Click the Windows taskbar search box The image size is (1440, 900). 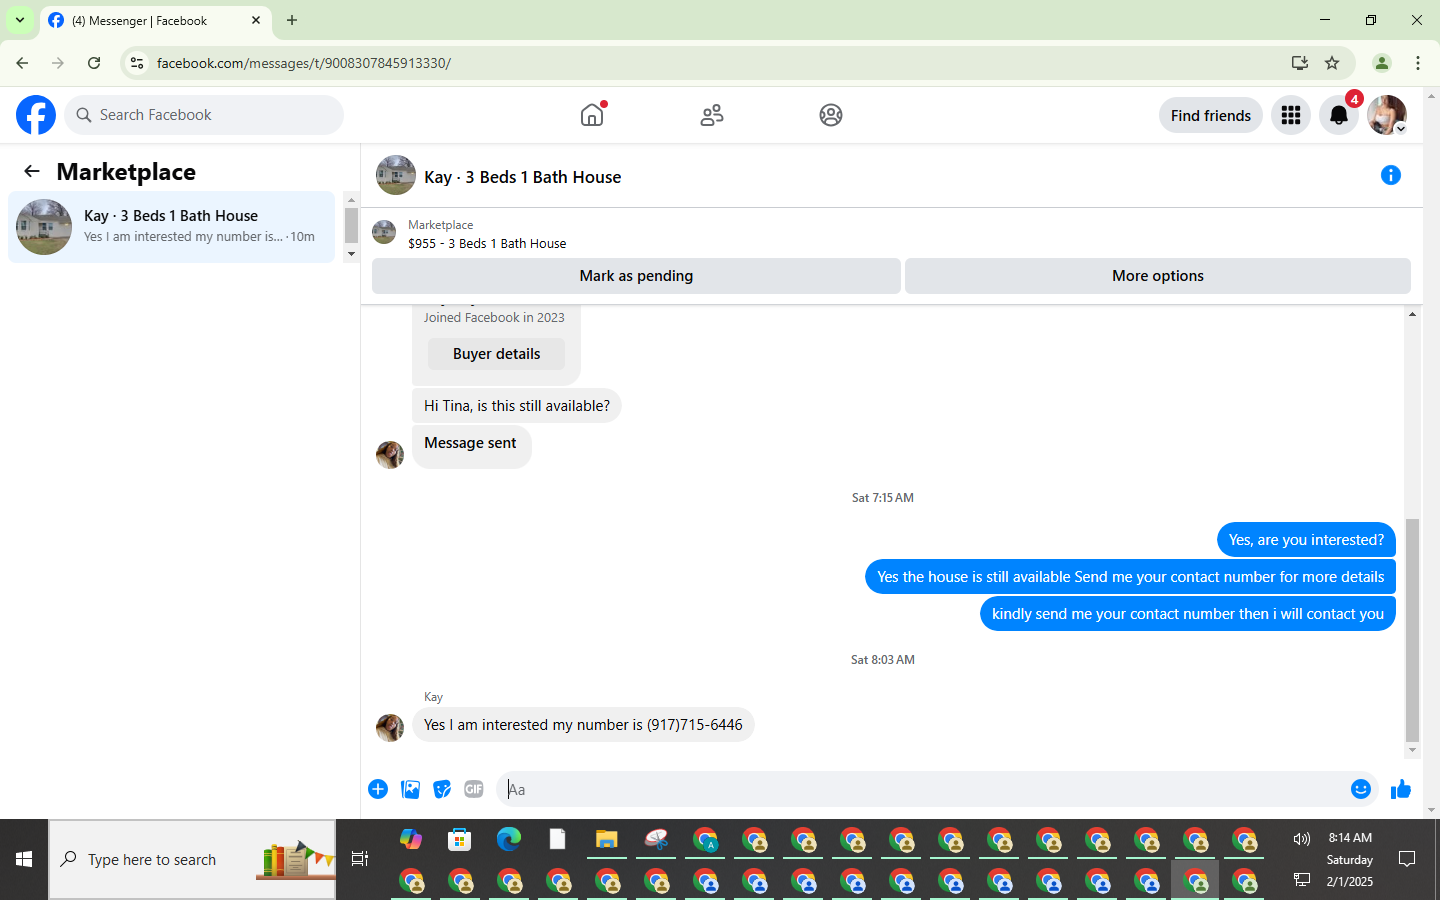tap(192, 859)
